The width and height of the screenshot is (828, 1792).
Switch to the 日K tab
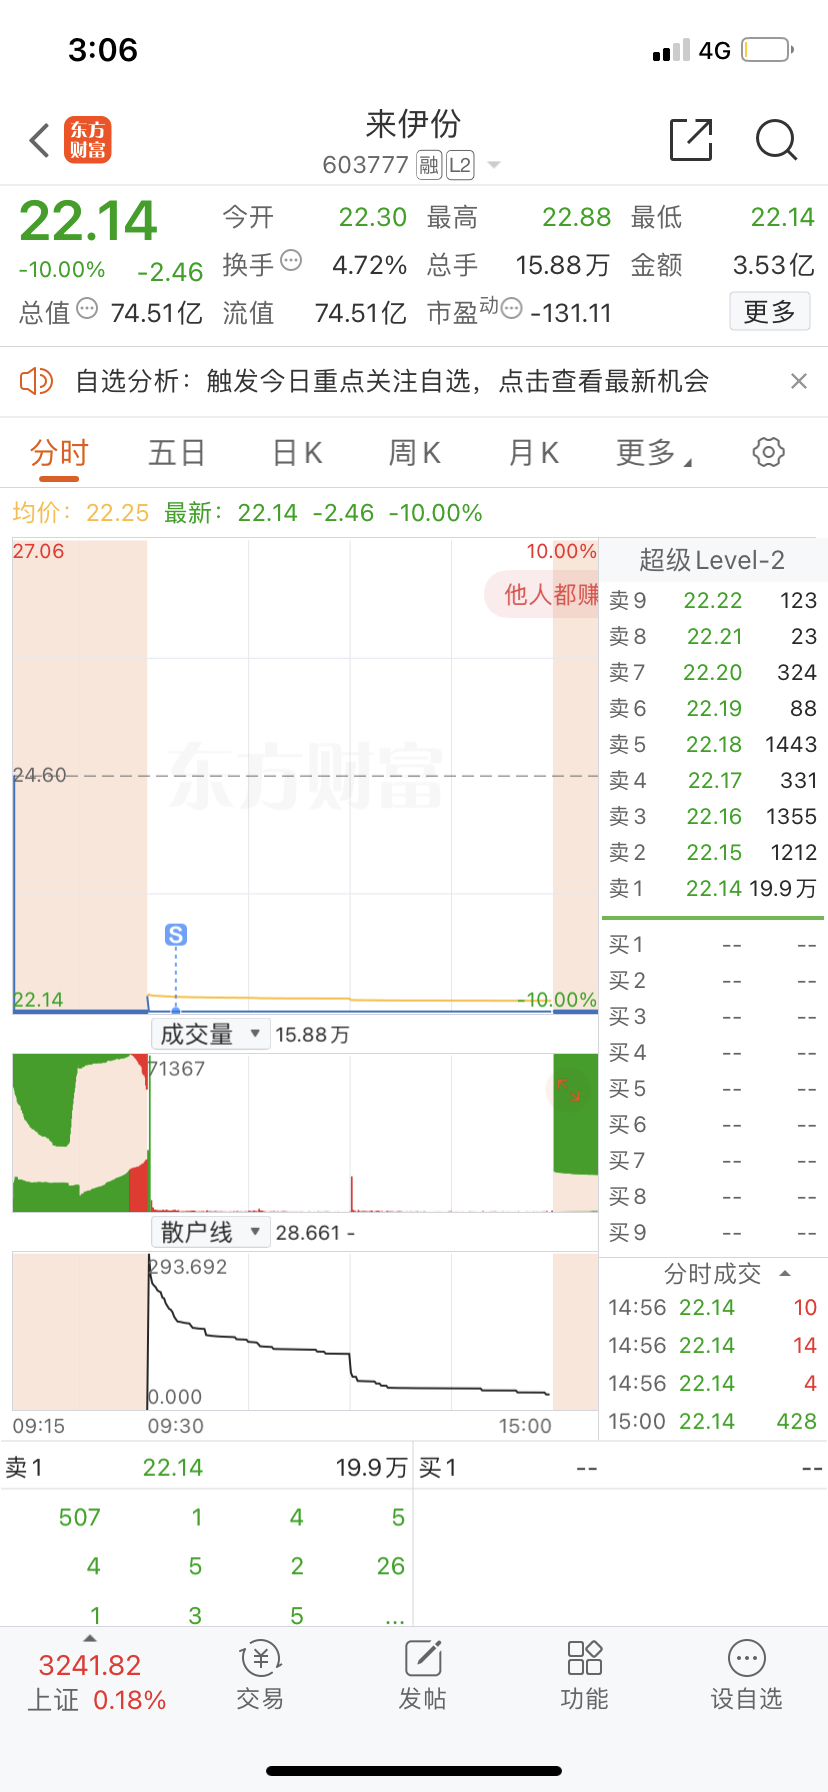[x=297, y=453]
